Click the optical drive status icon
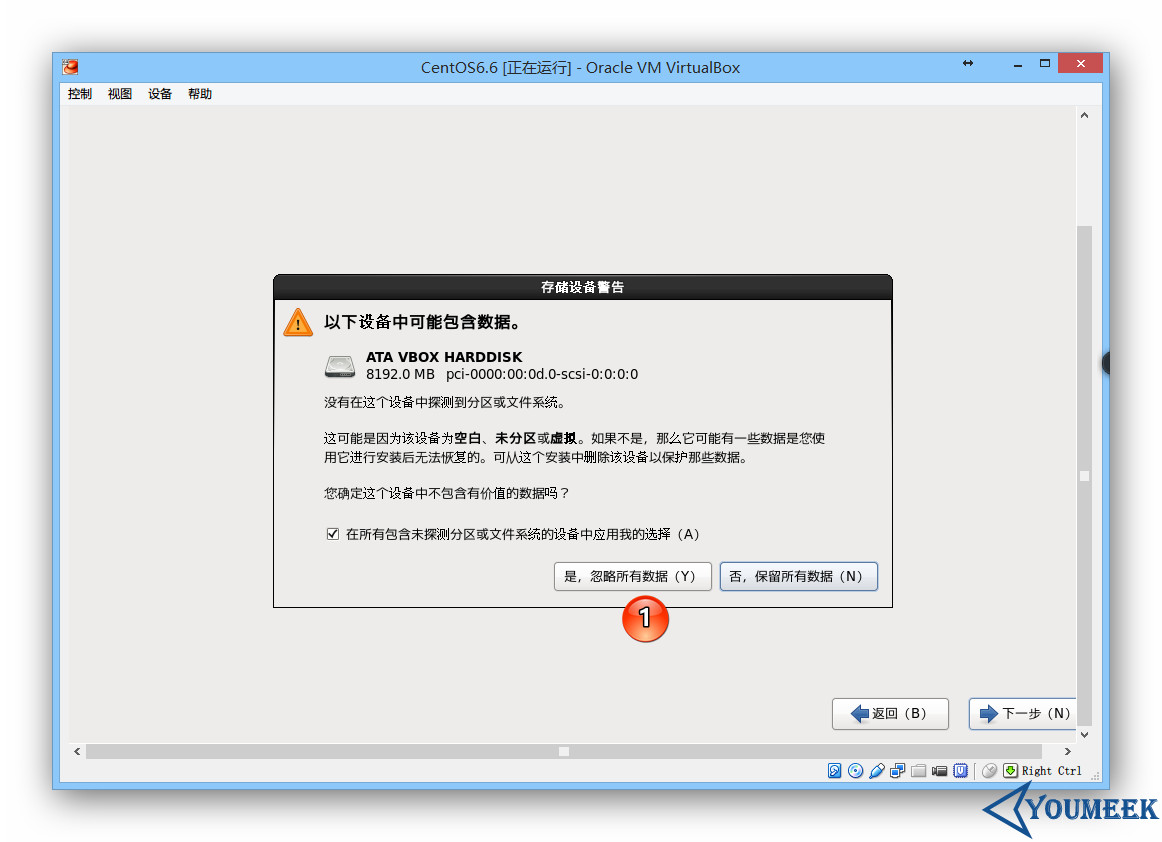Image resolution: width=1162 pixels, height=842 pixels. click(856, 770)
